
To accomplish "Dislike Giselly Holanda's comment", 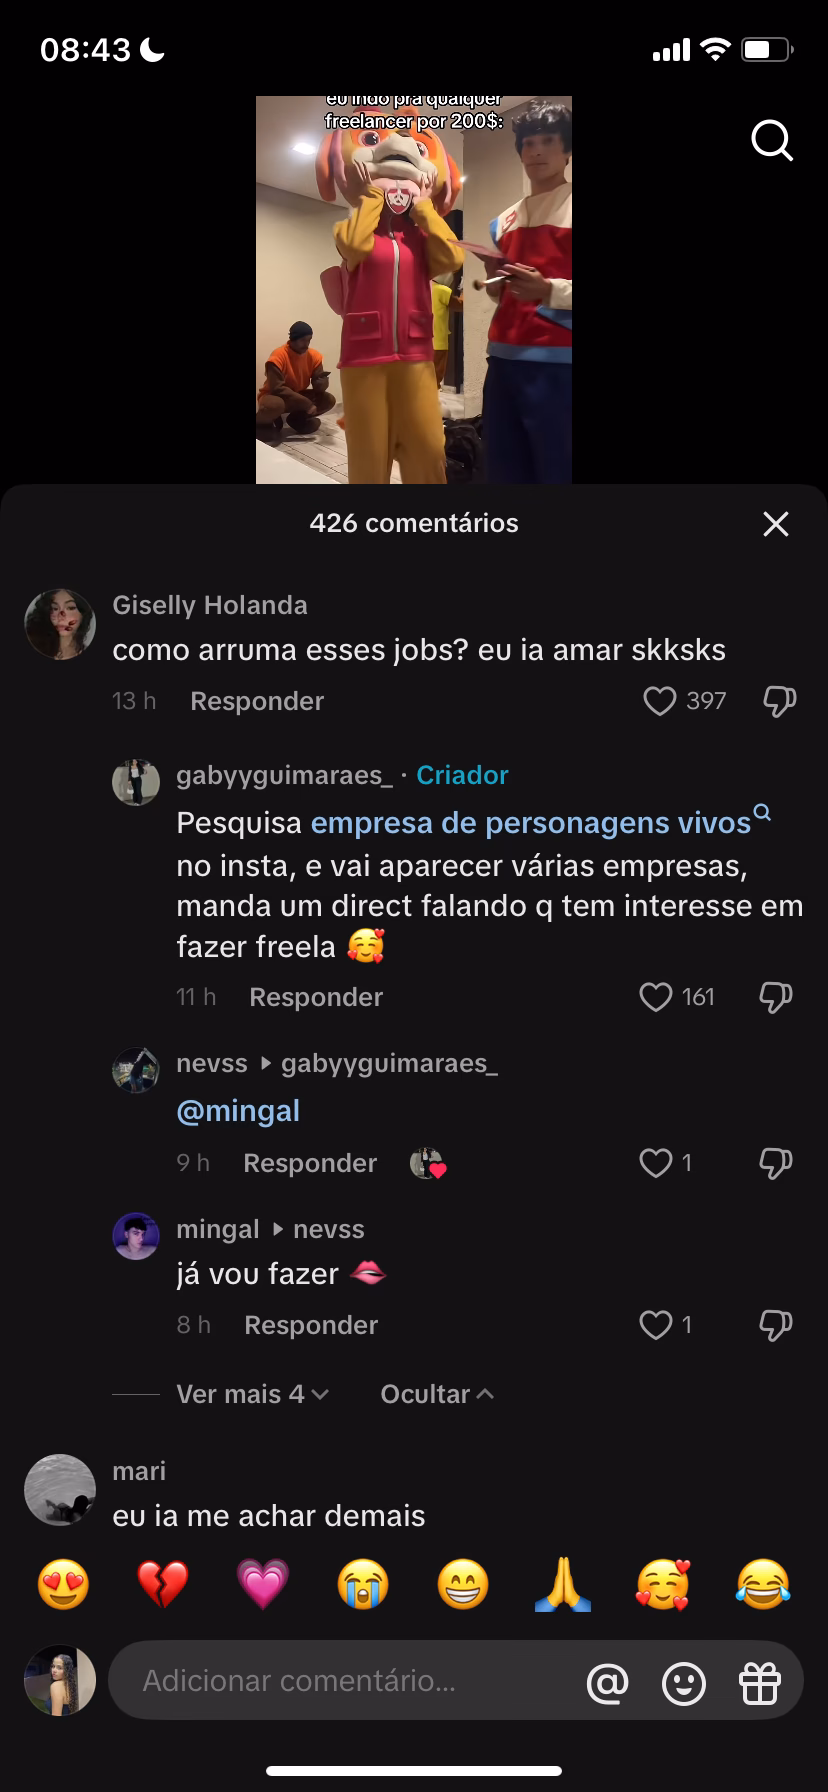I will [779, 701].
